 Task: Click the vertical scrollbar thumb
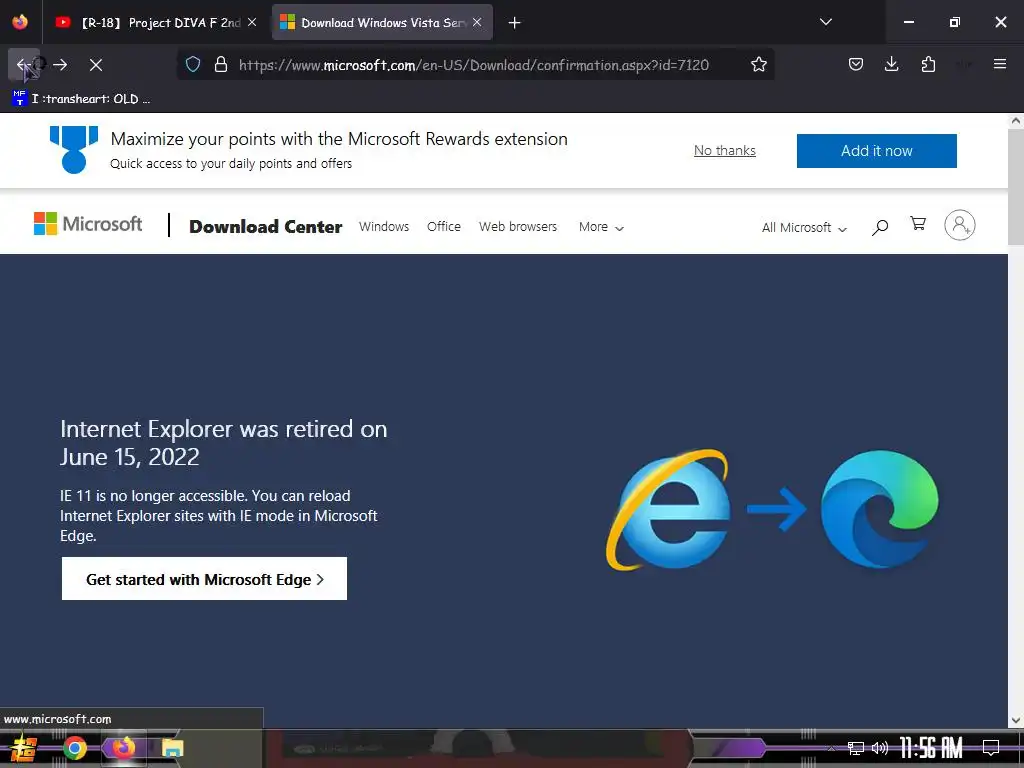1016,186
